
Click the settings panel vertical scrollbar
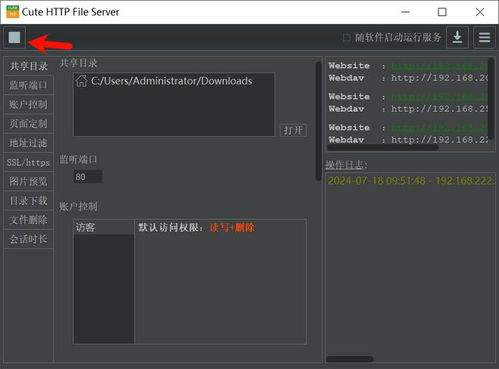[x=318, y=121]
